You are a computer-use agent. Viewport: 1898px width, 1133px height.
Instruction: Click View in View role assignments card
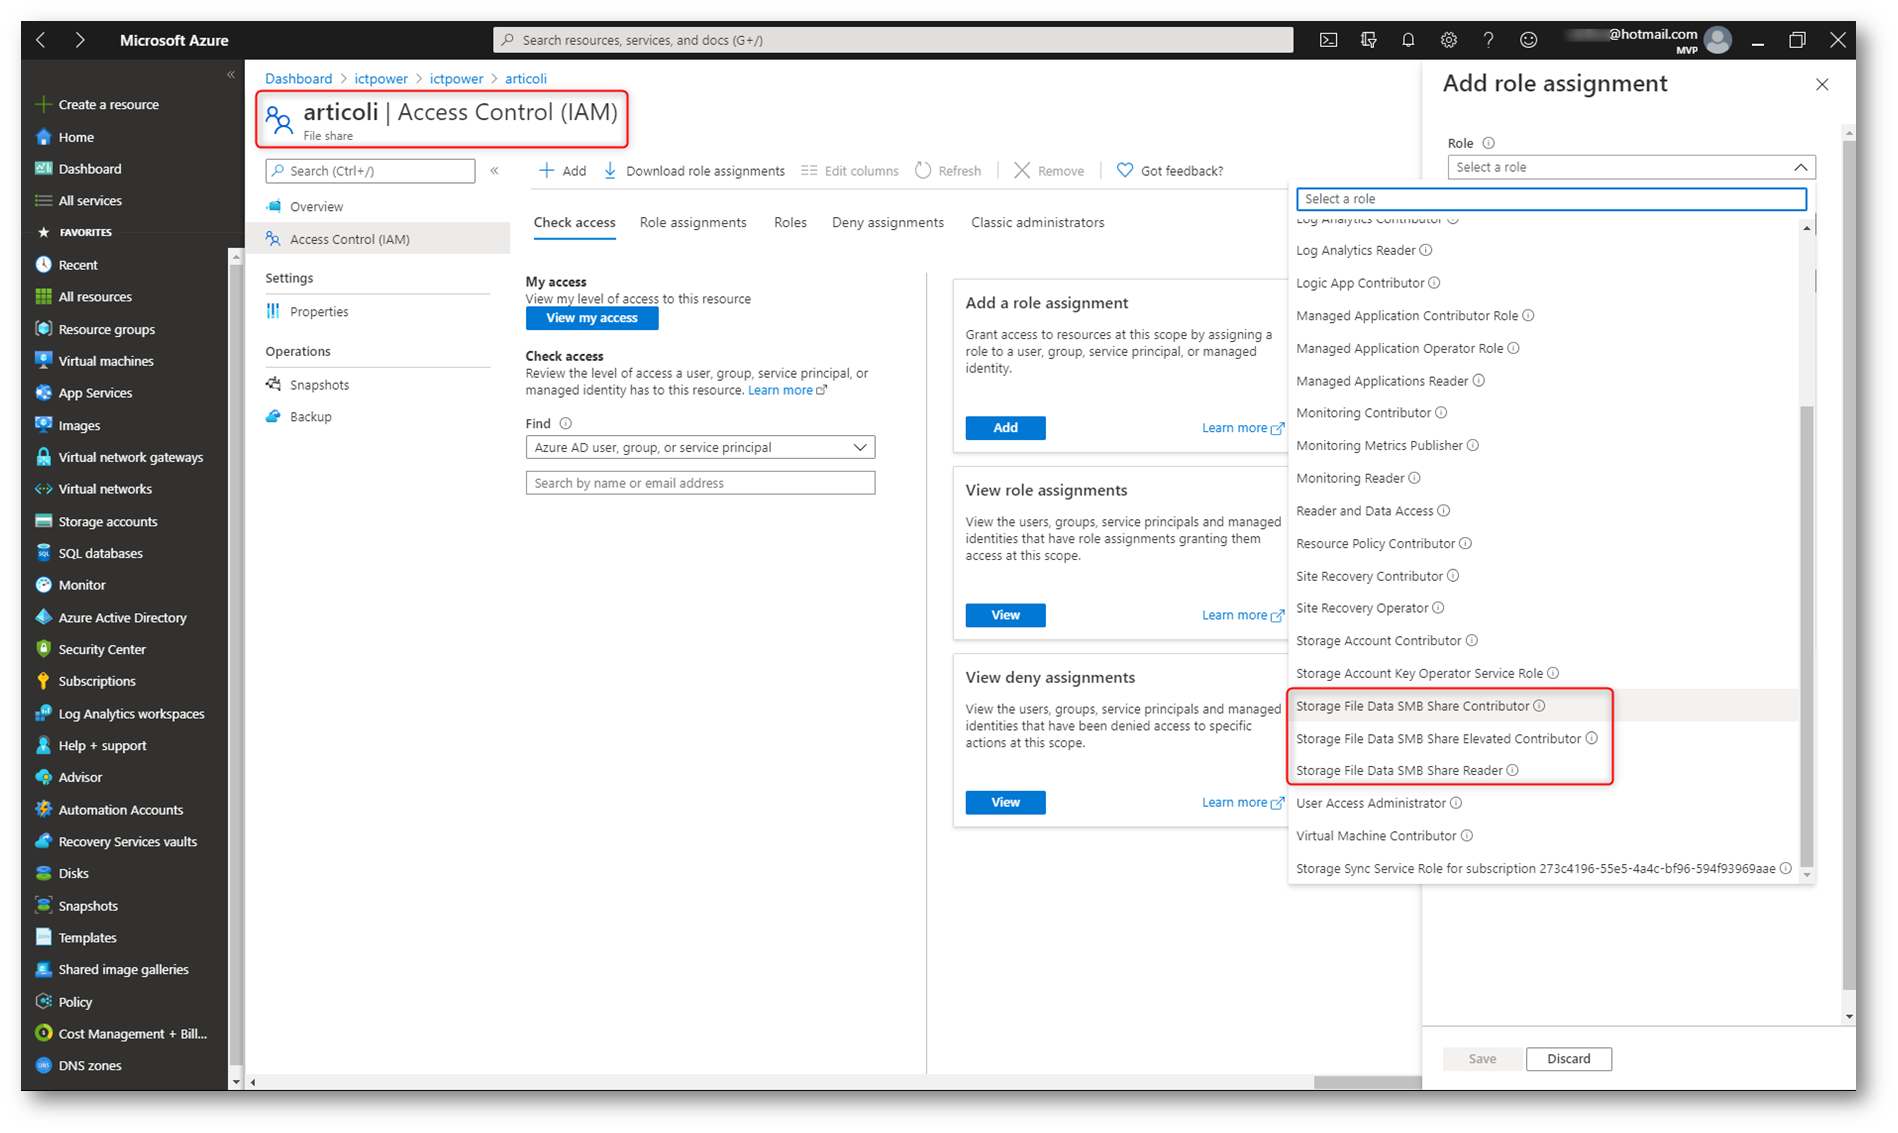(1005, 615)
